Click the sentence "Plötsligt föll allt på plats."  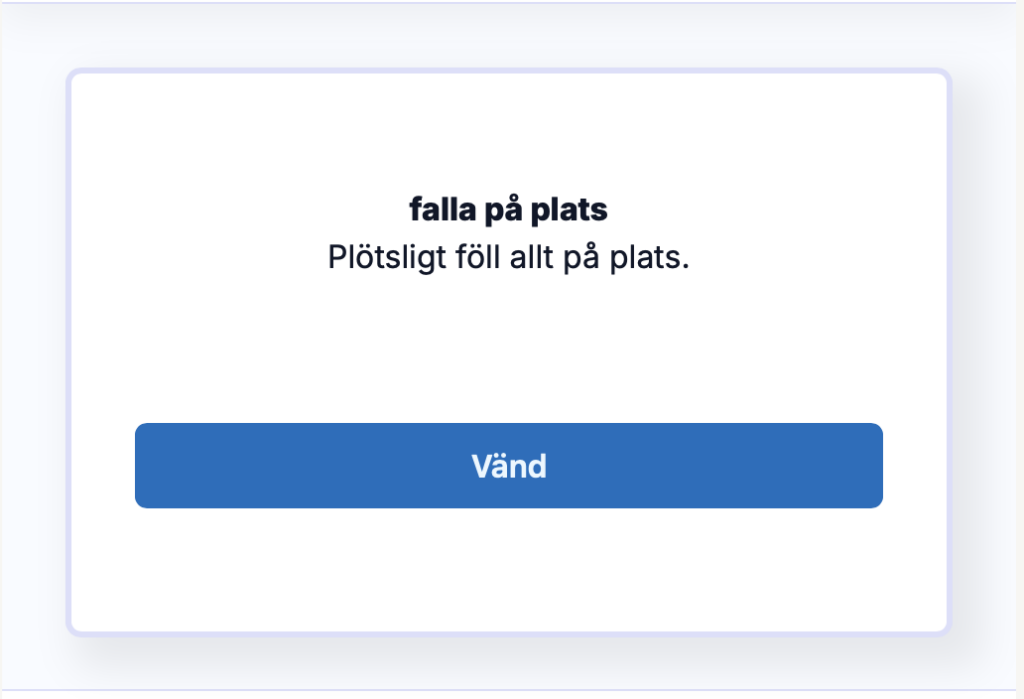[x=508, y=257]
